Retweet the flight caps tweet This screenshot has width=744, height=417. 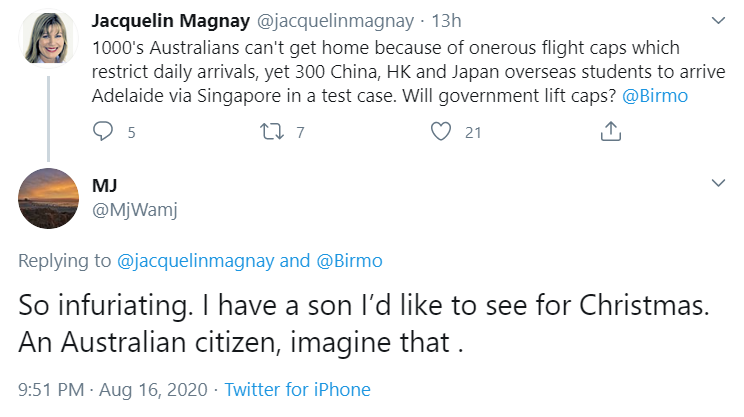click(x=269, y=131)
